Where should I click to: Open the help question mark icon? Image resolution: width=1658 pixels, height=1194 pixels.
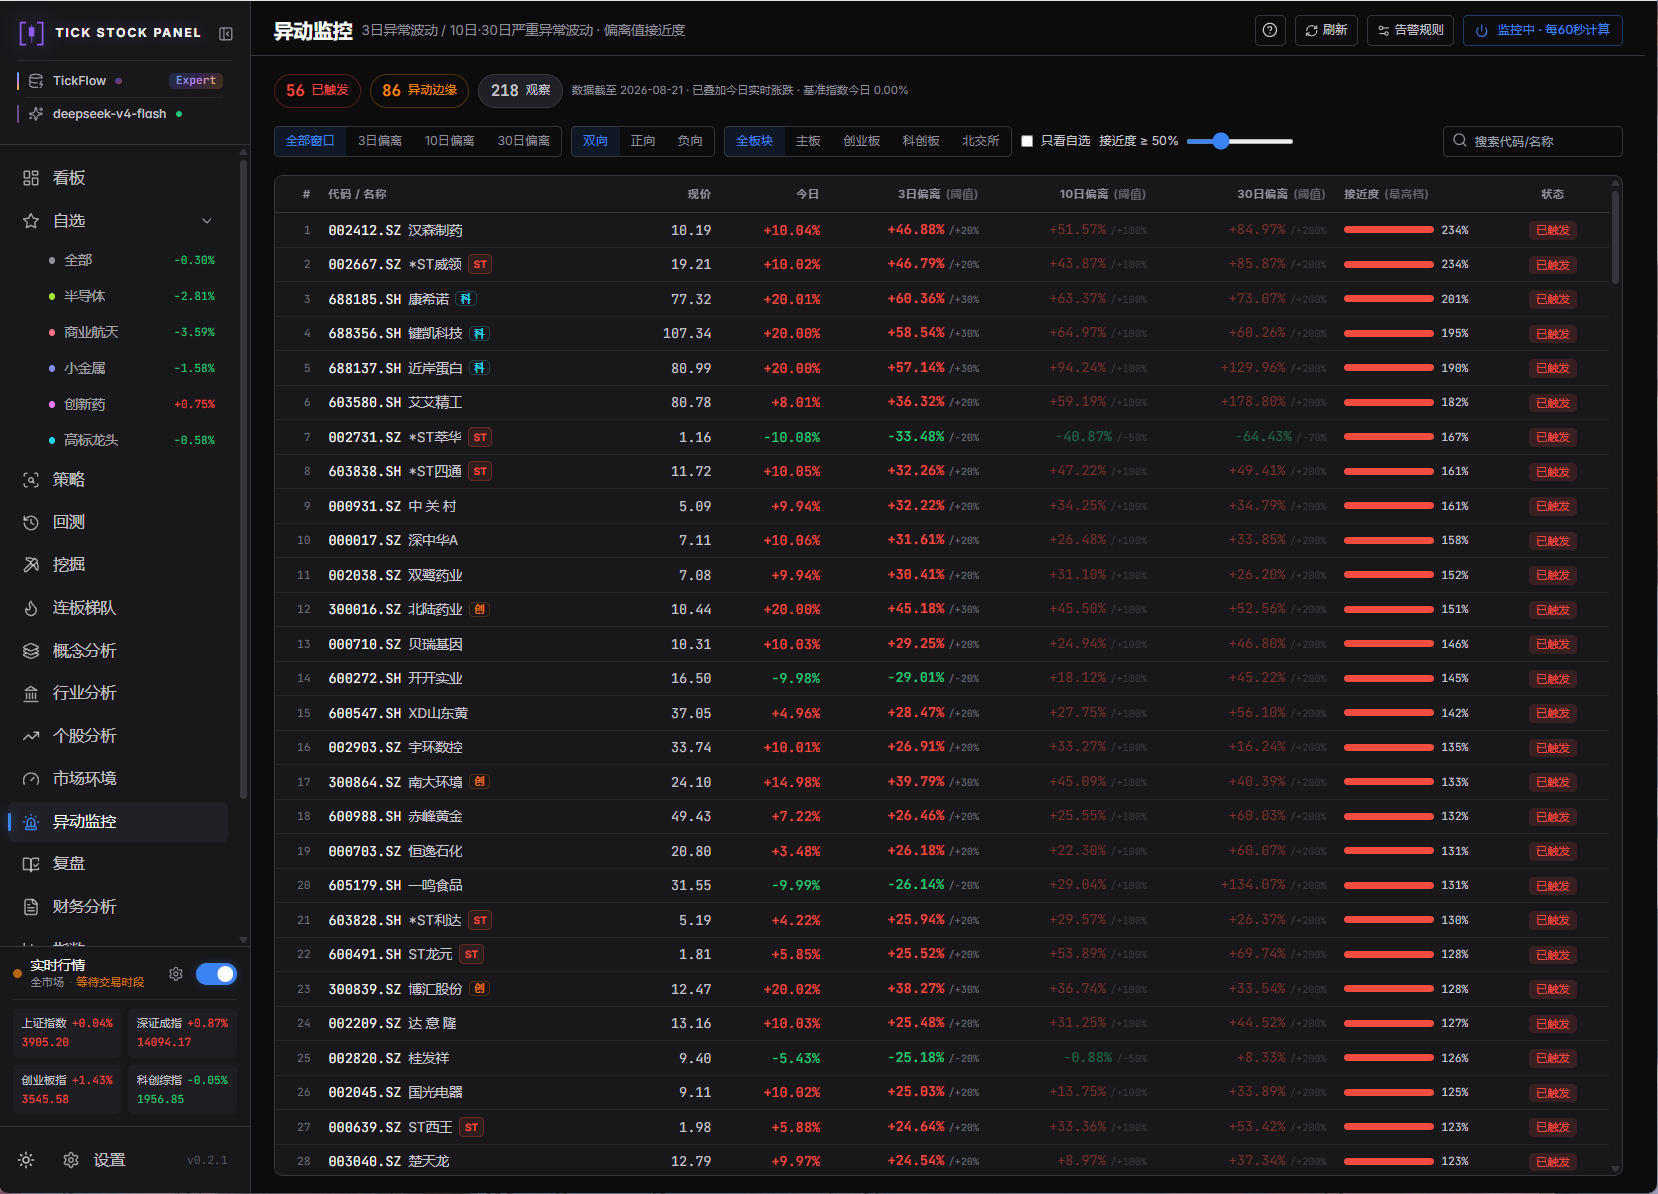coord(1270,30)
